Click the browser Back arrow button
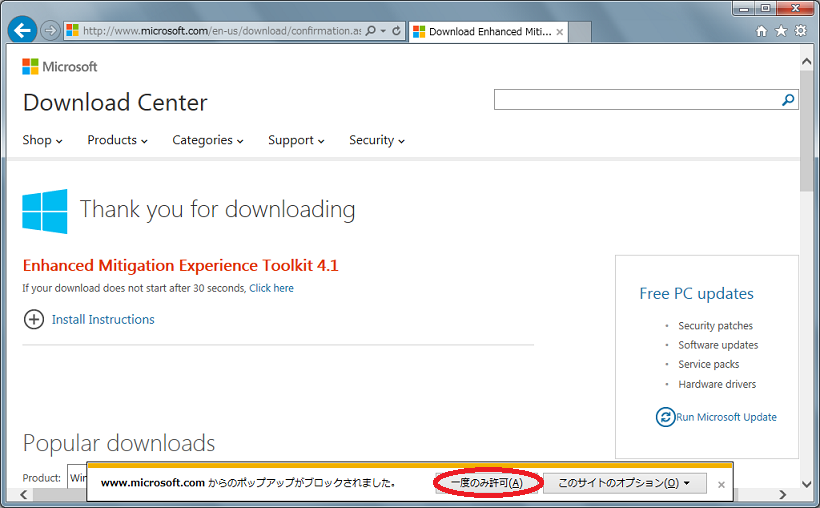 22,30
